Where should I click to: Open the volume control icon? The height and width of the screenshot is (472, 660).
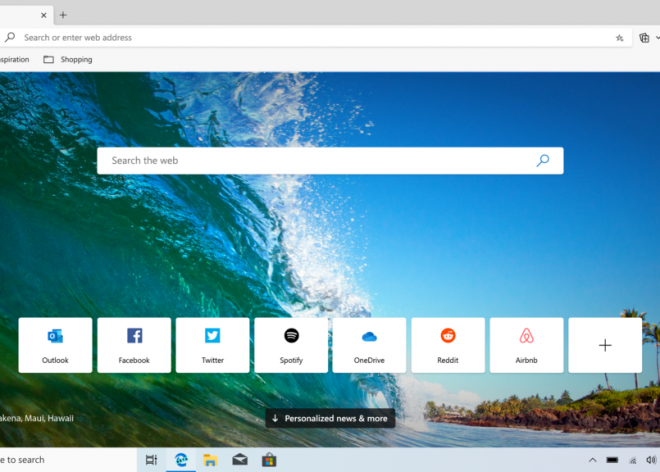pyautogui.click(x=651, y=460)
